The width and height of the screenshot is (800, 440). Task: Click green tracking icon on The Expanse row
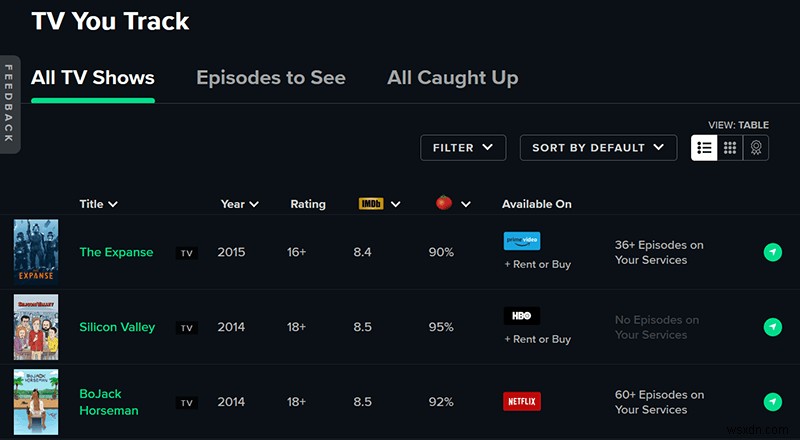772,252
